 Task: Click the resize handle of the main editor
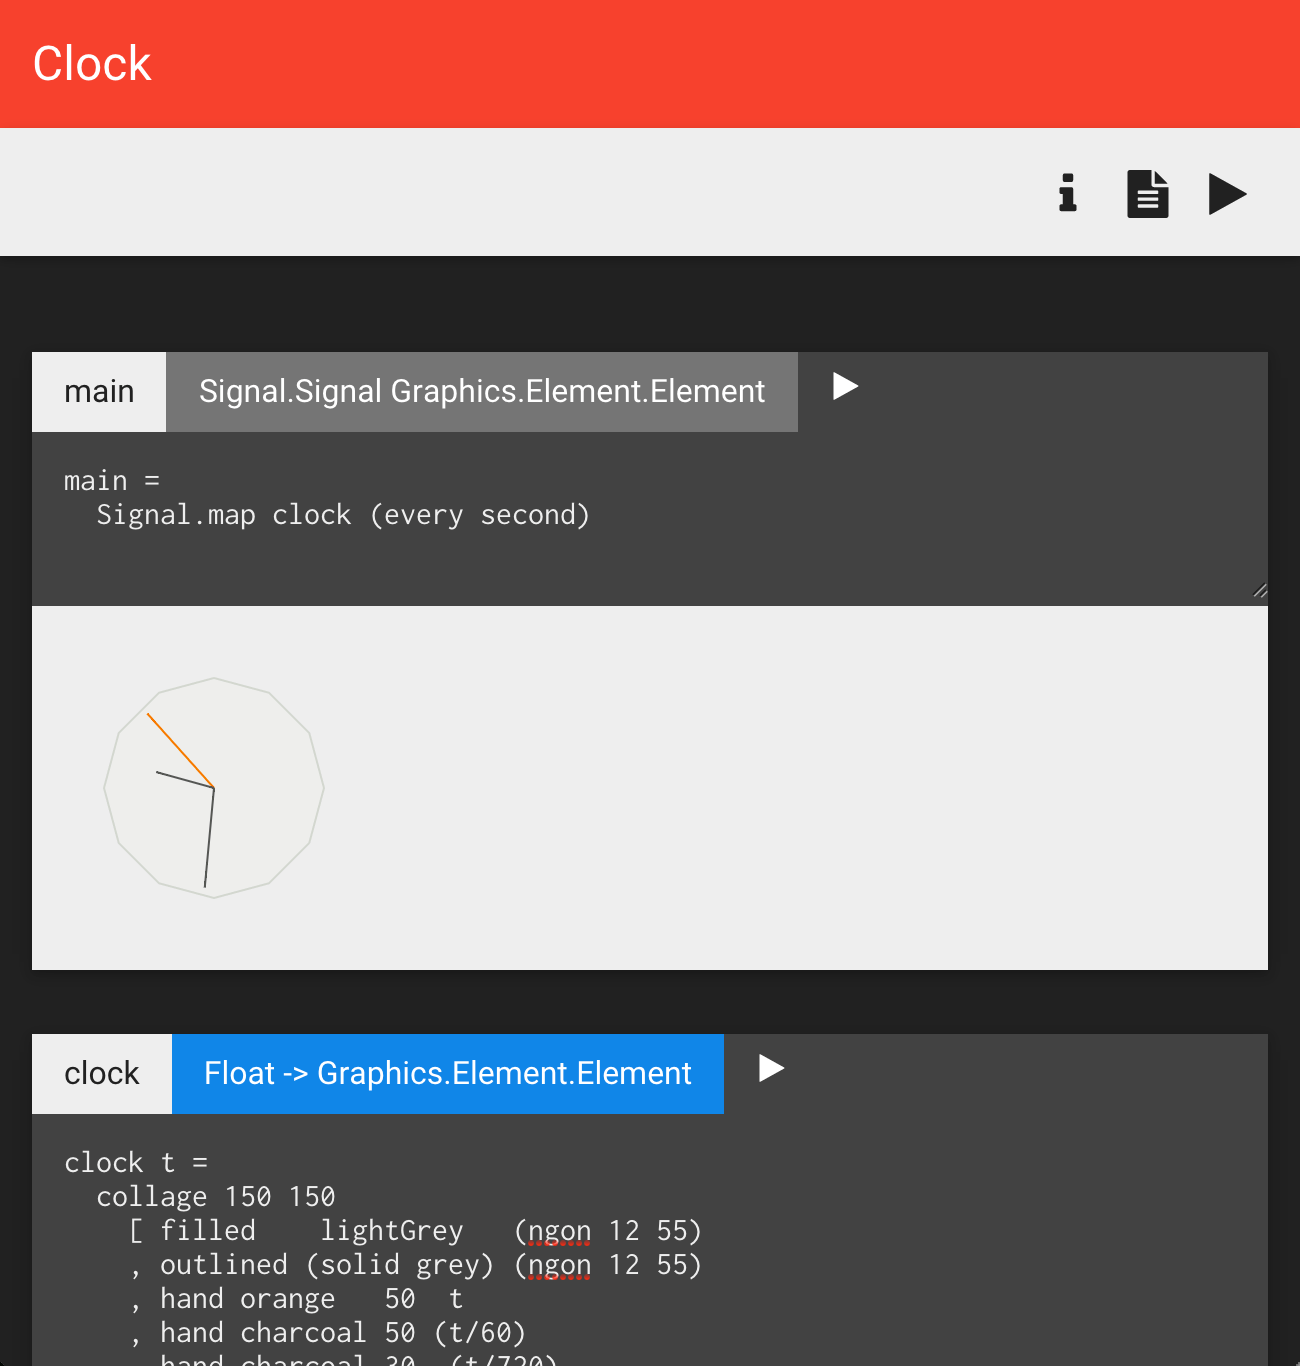pyautogui.click(x=1258, y=590)
